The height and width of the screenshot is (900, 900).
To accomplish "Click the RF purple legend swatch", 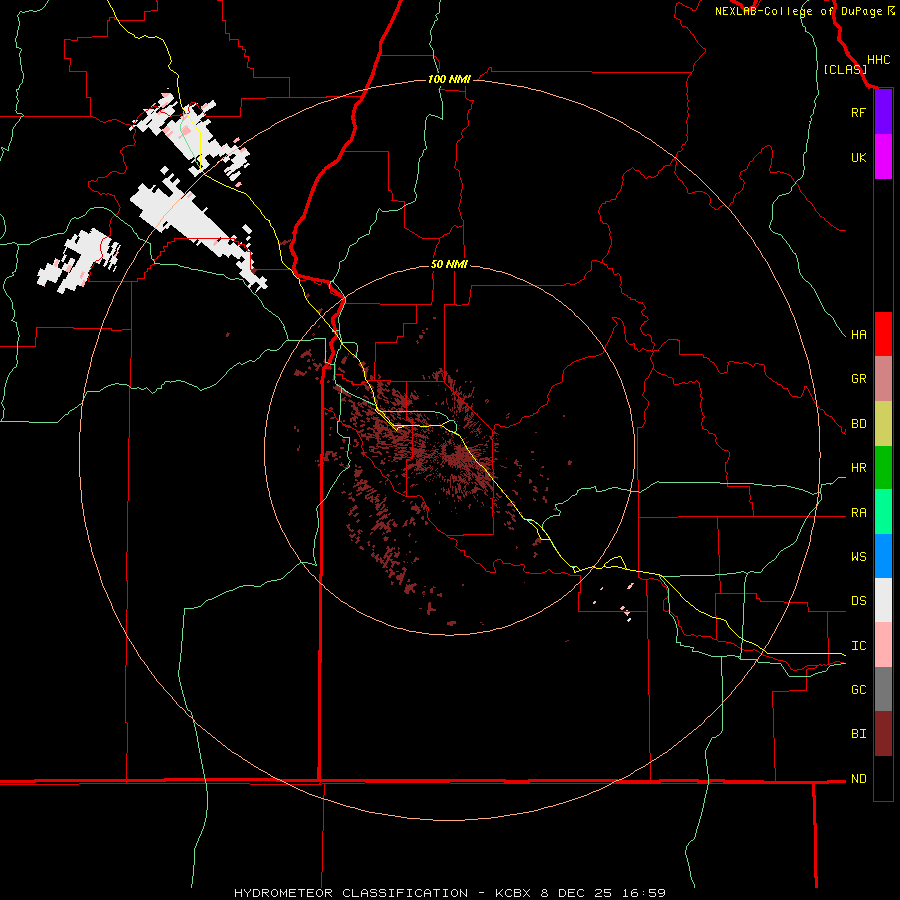I will point(883,112).
